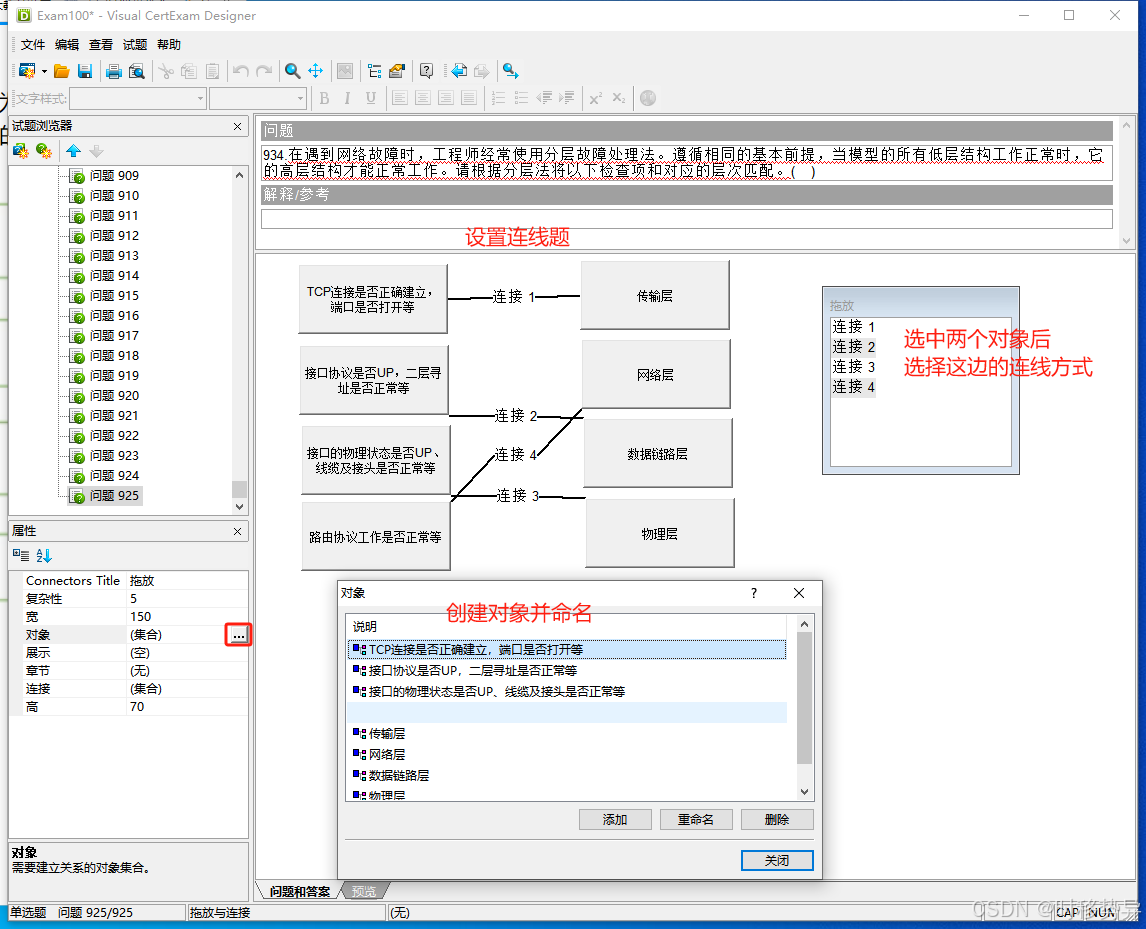
Task: Click the tree structure toolbar icon
Action: point(374,71)
